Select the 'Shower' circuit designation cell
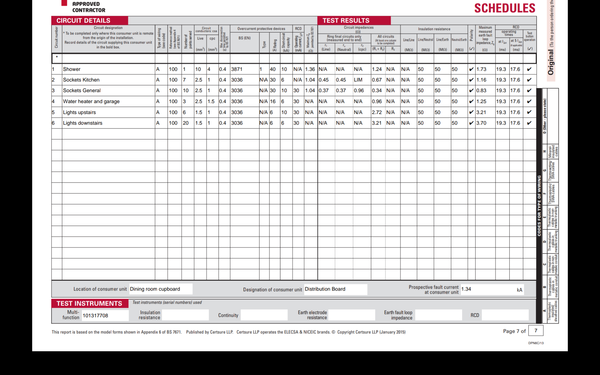The height and width of the screenshot is (375, 600). point(108,69)
